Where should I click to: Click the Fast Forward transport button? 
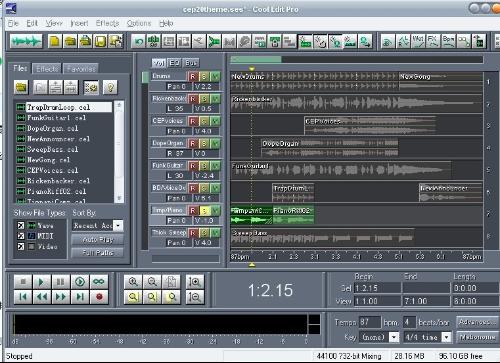click(61, 297)
